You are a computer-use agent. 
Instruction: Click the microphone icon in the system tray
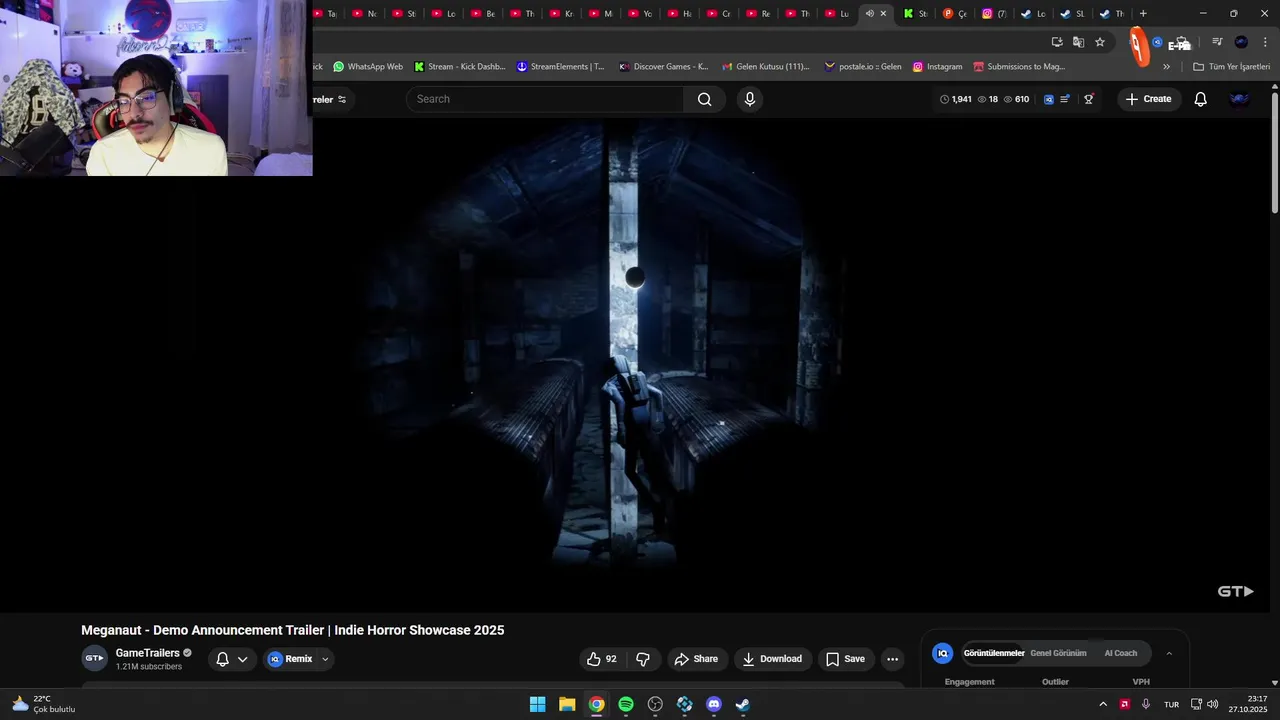pyautogui.click(x=1146, y=704)
